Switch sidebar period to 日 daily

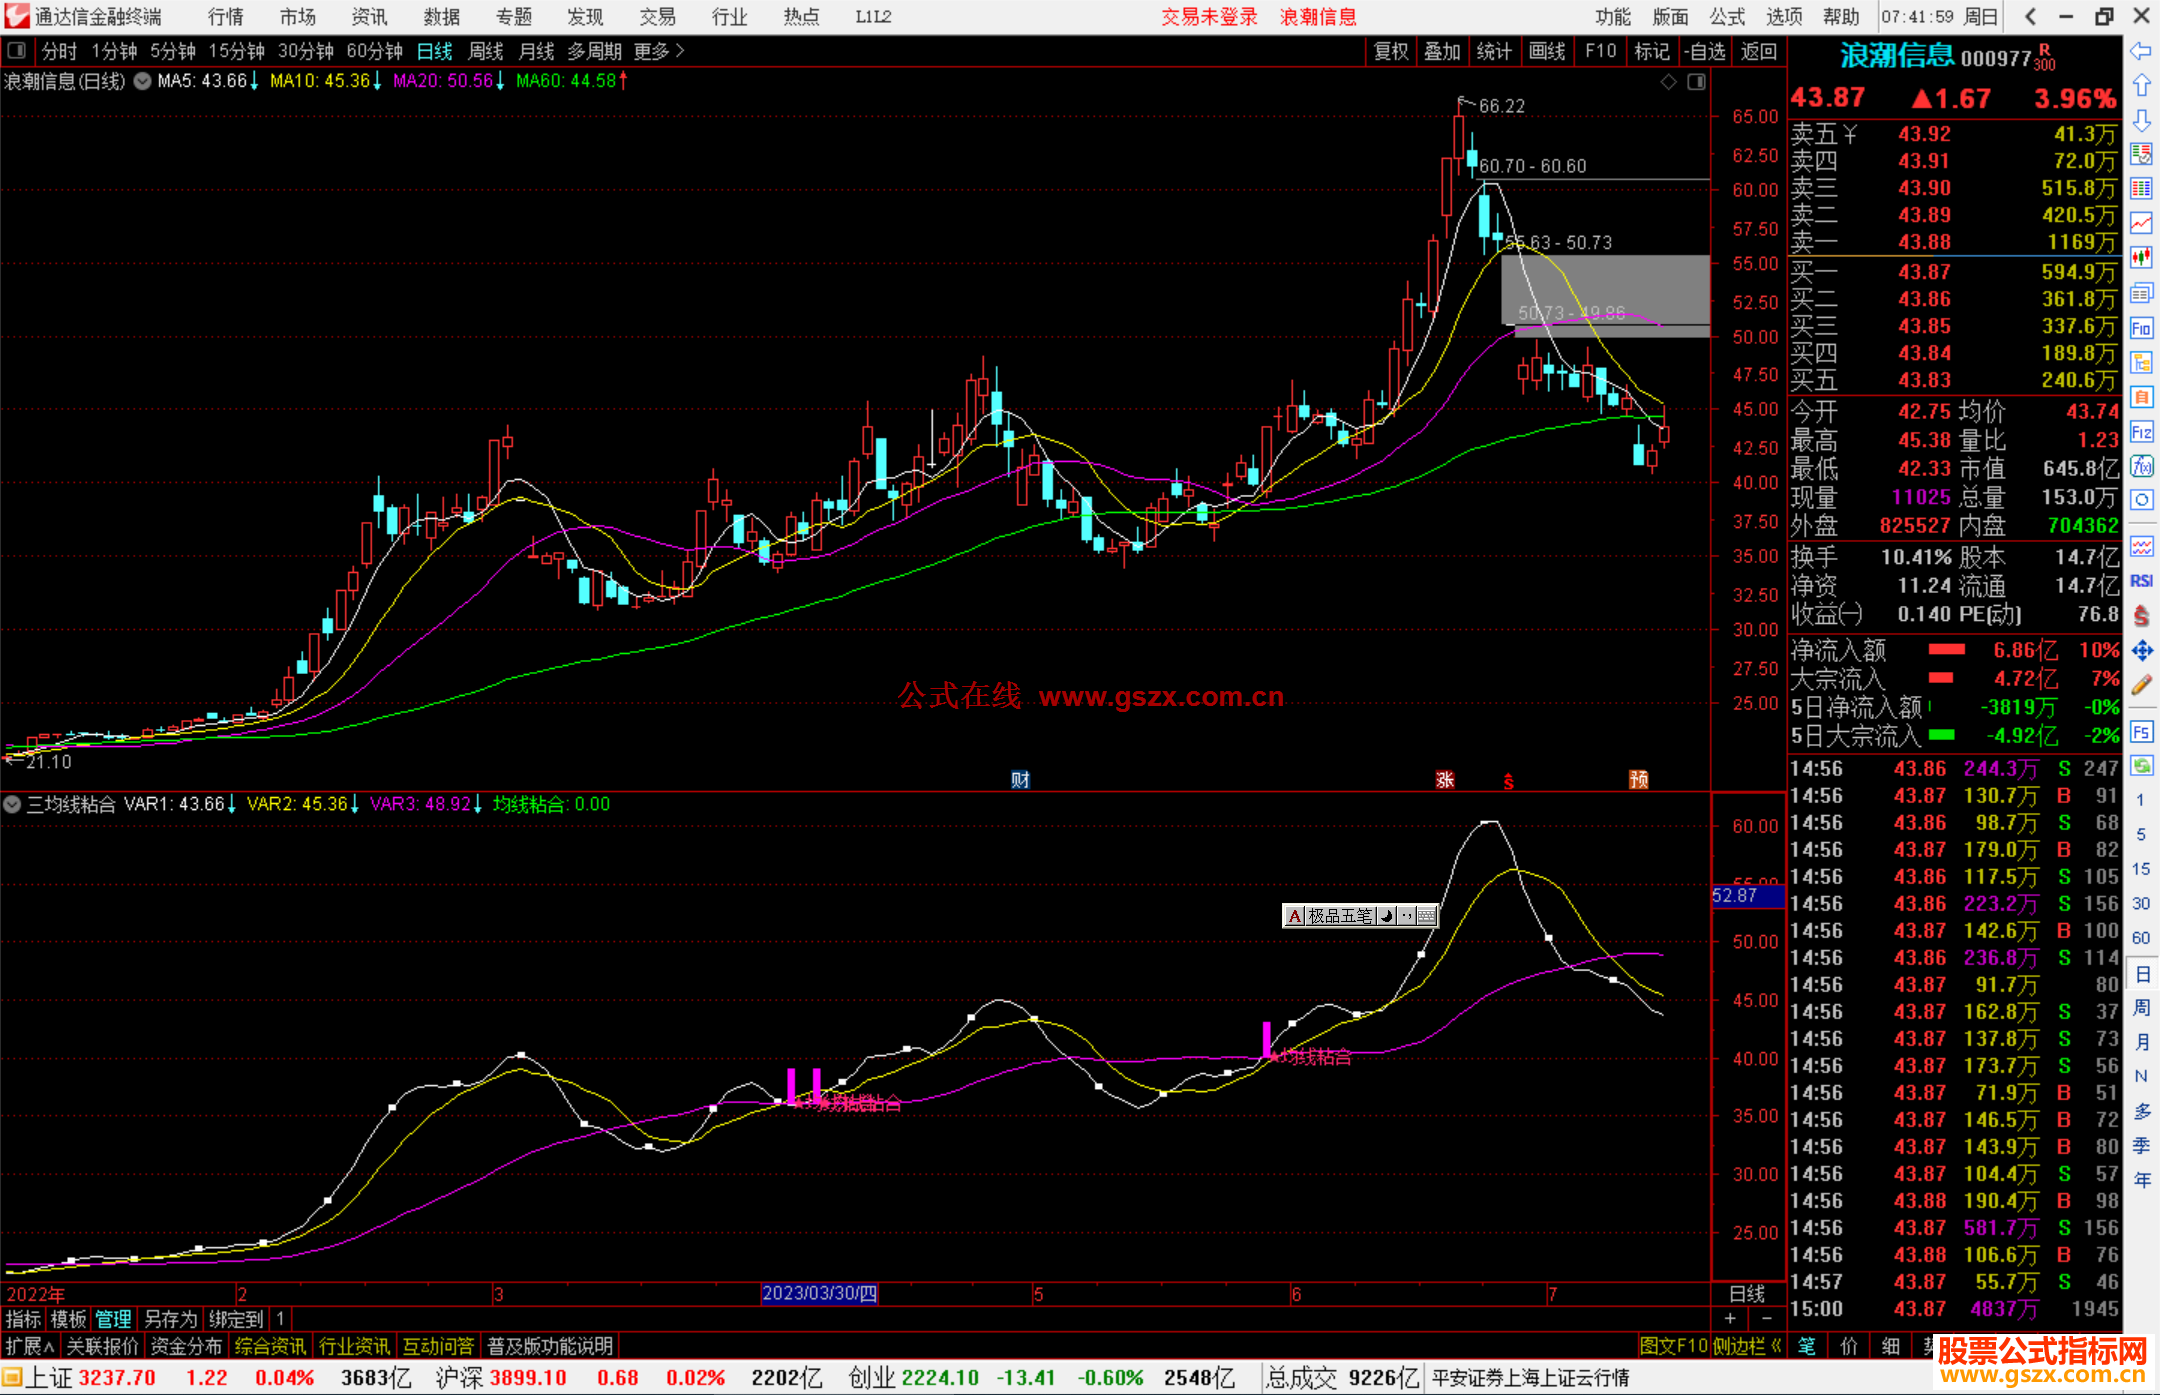2141,974
